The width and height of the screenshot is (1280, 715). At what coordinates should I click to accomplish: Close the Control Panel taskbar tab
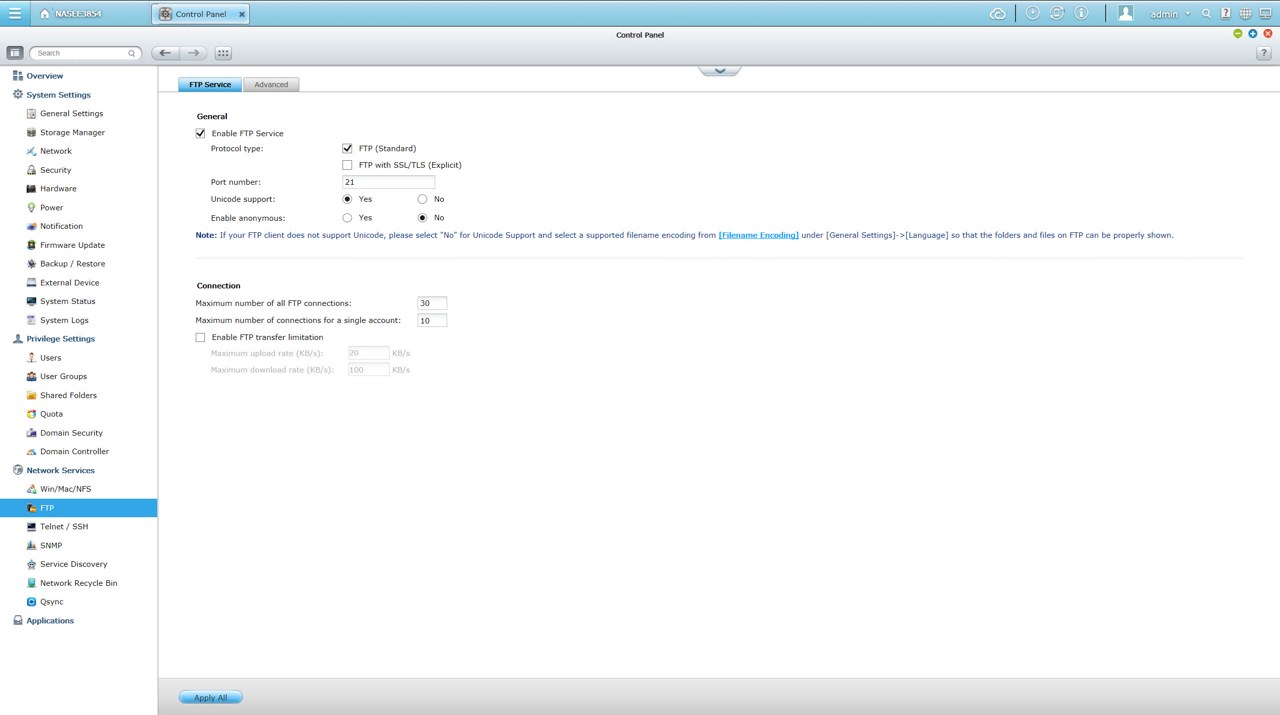[242, 14]
